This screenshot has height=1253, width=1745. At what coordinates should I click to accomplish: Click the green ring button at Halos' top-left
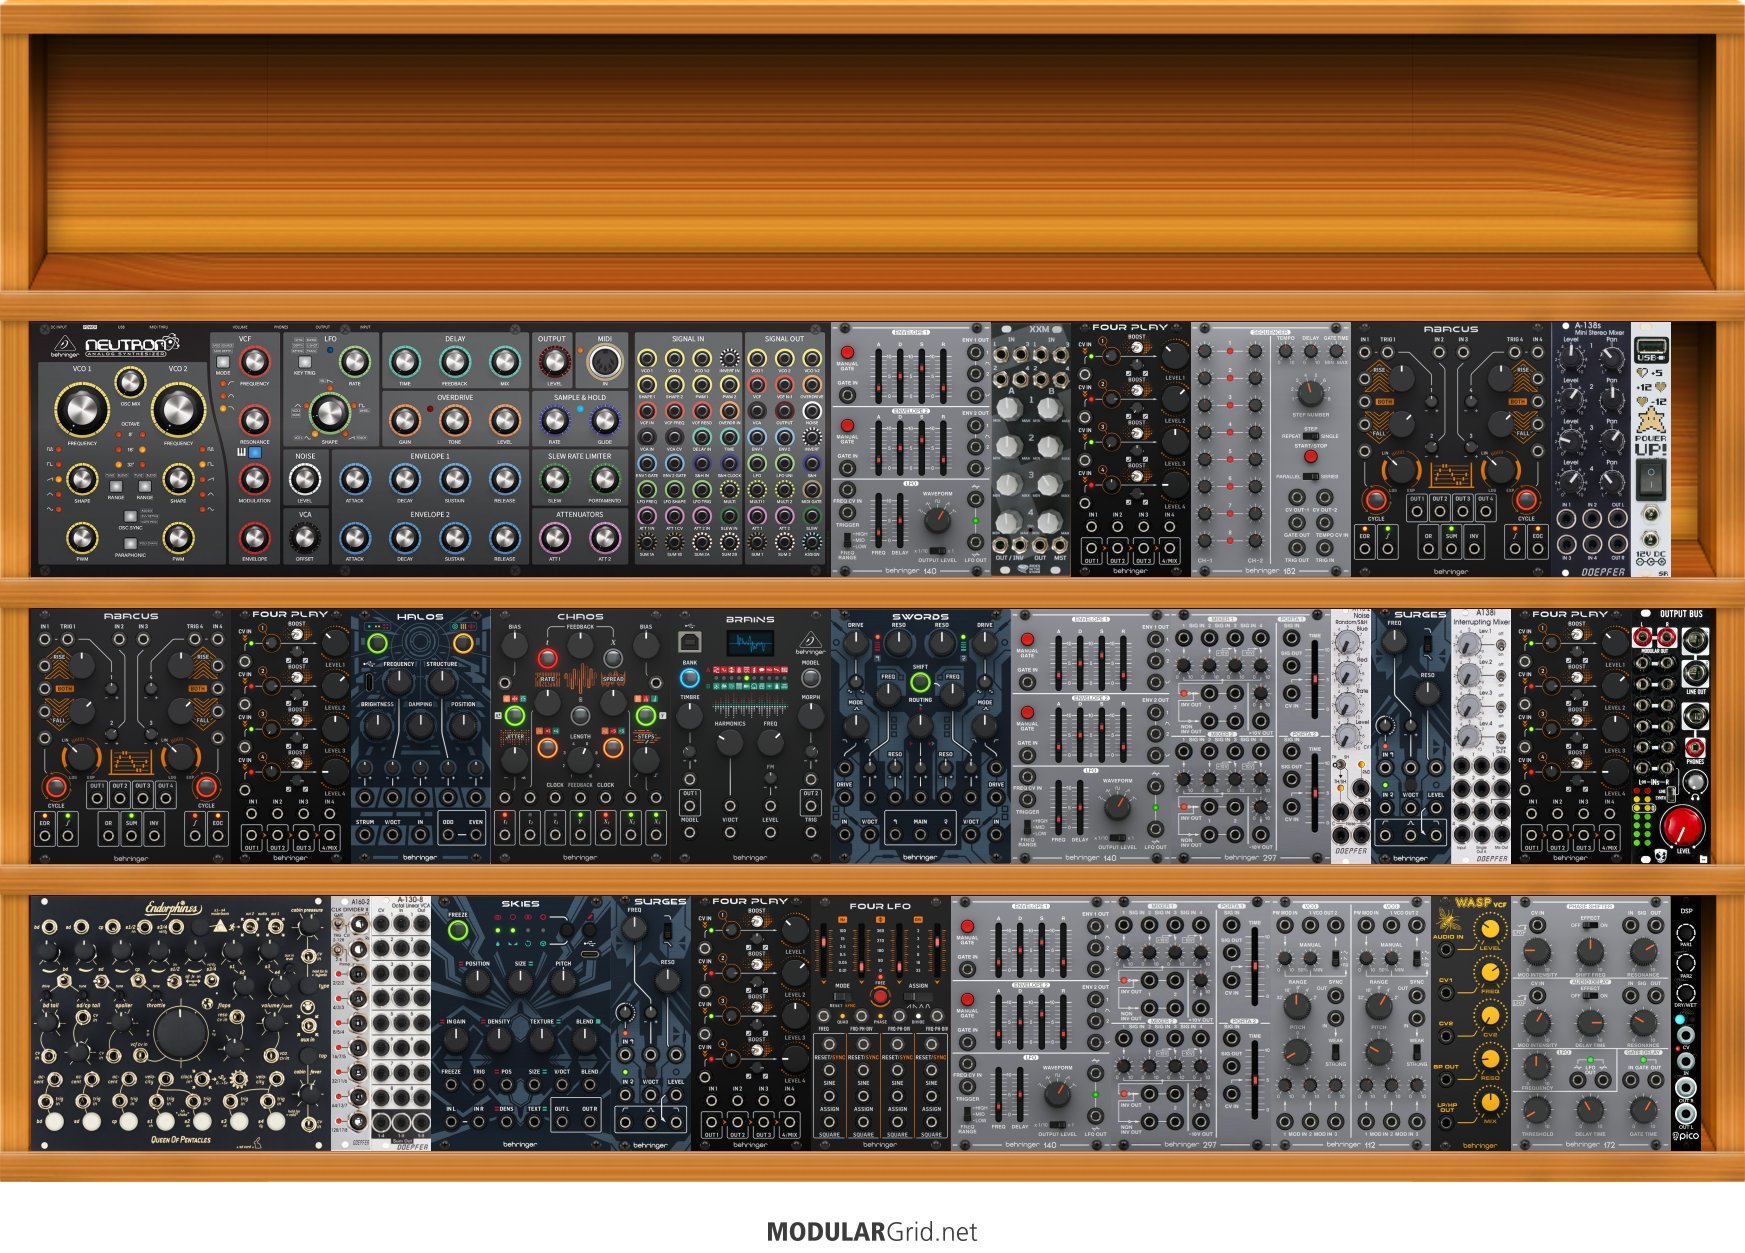click(x=377, y=642)
